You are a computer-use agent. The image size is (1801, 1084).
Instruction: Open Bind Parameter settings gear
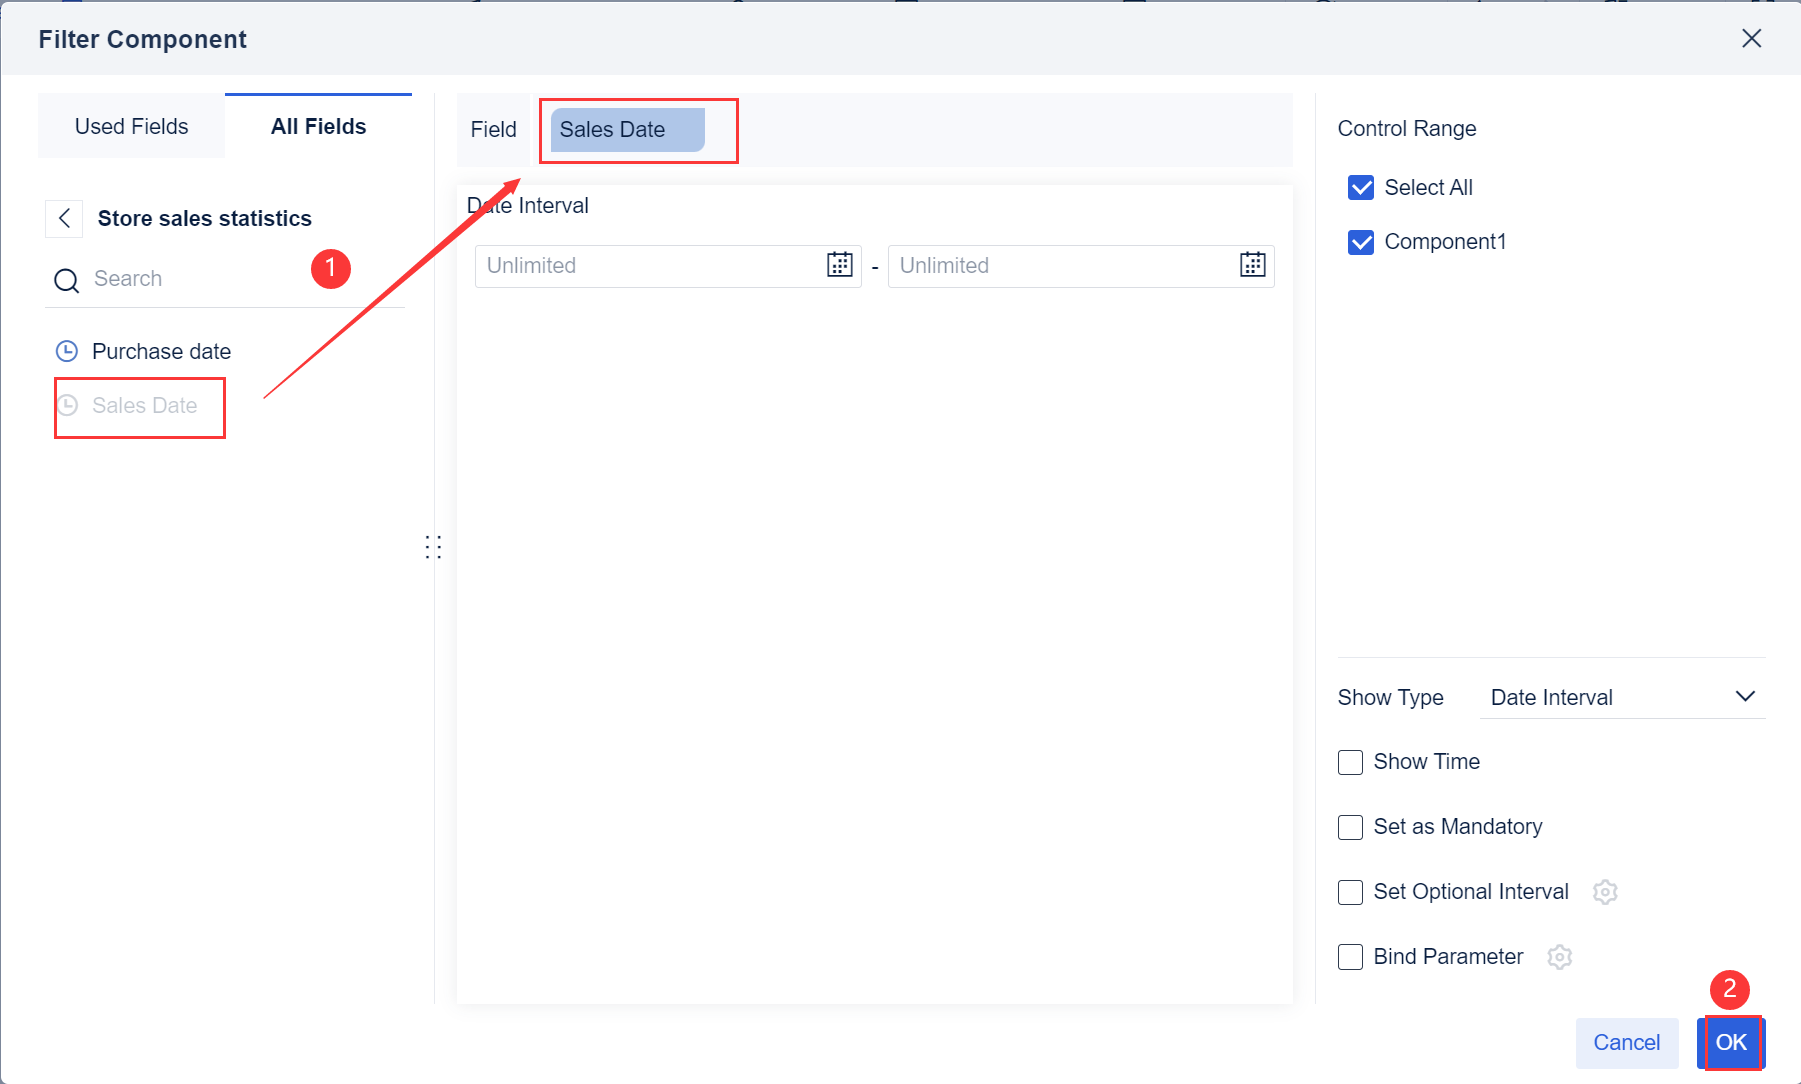(1559, 956)
